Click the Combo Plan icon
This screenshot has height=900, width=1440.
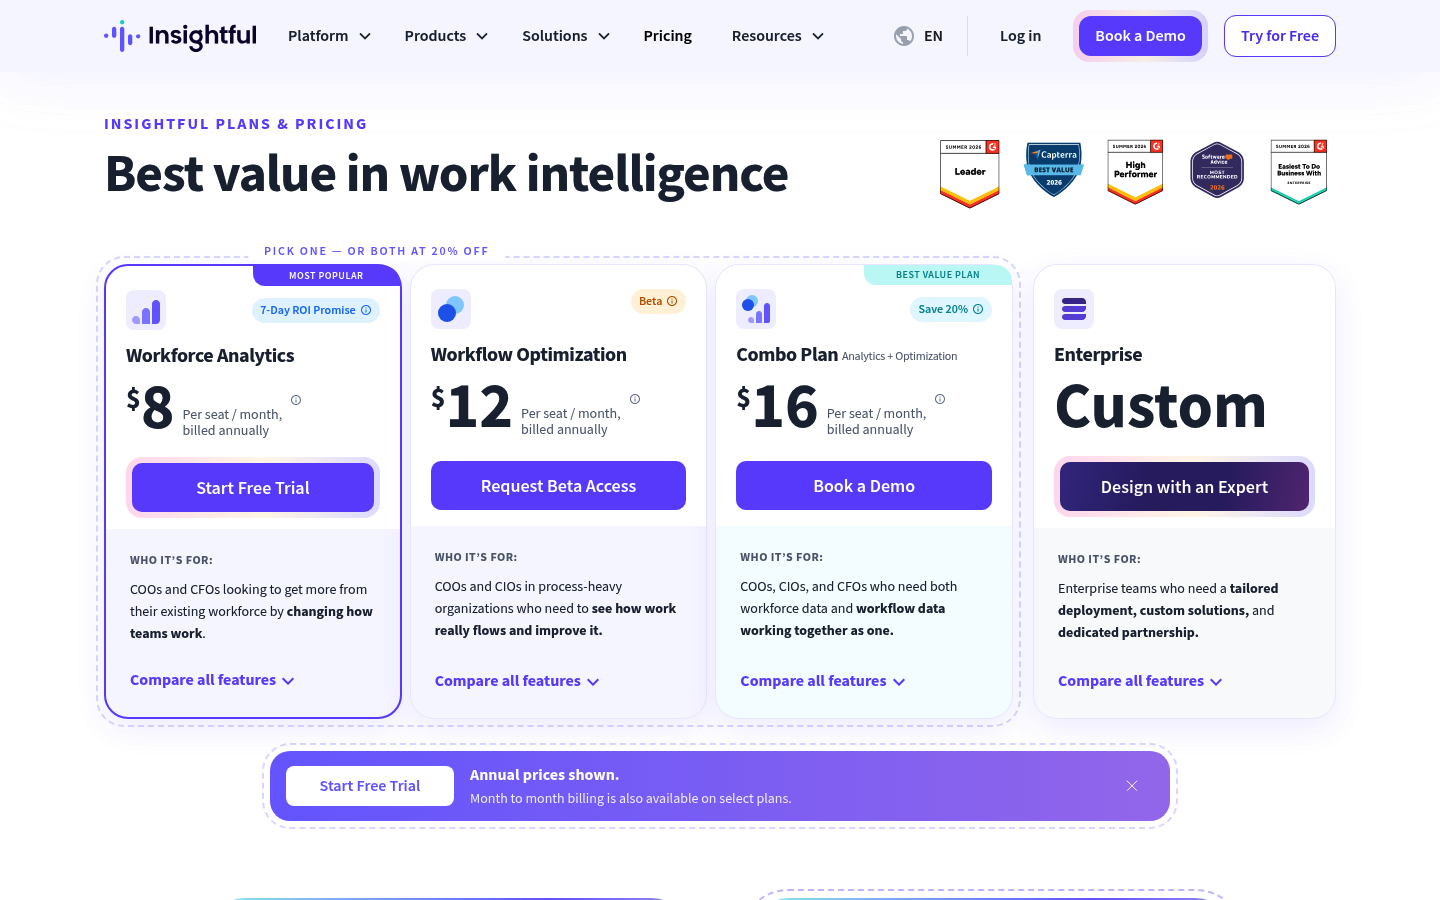[756, 309]
